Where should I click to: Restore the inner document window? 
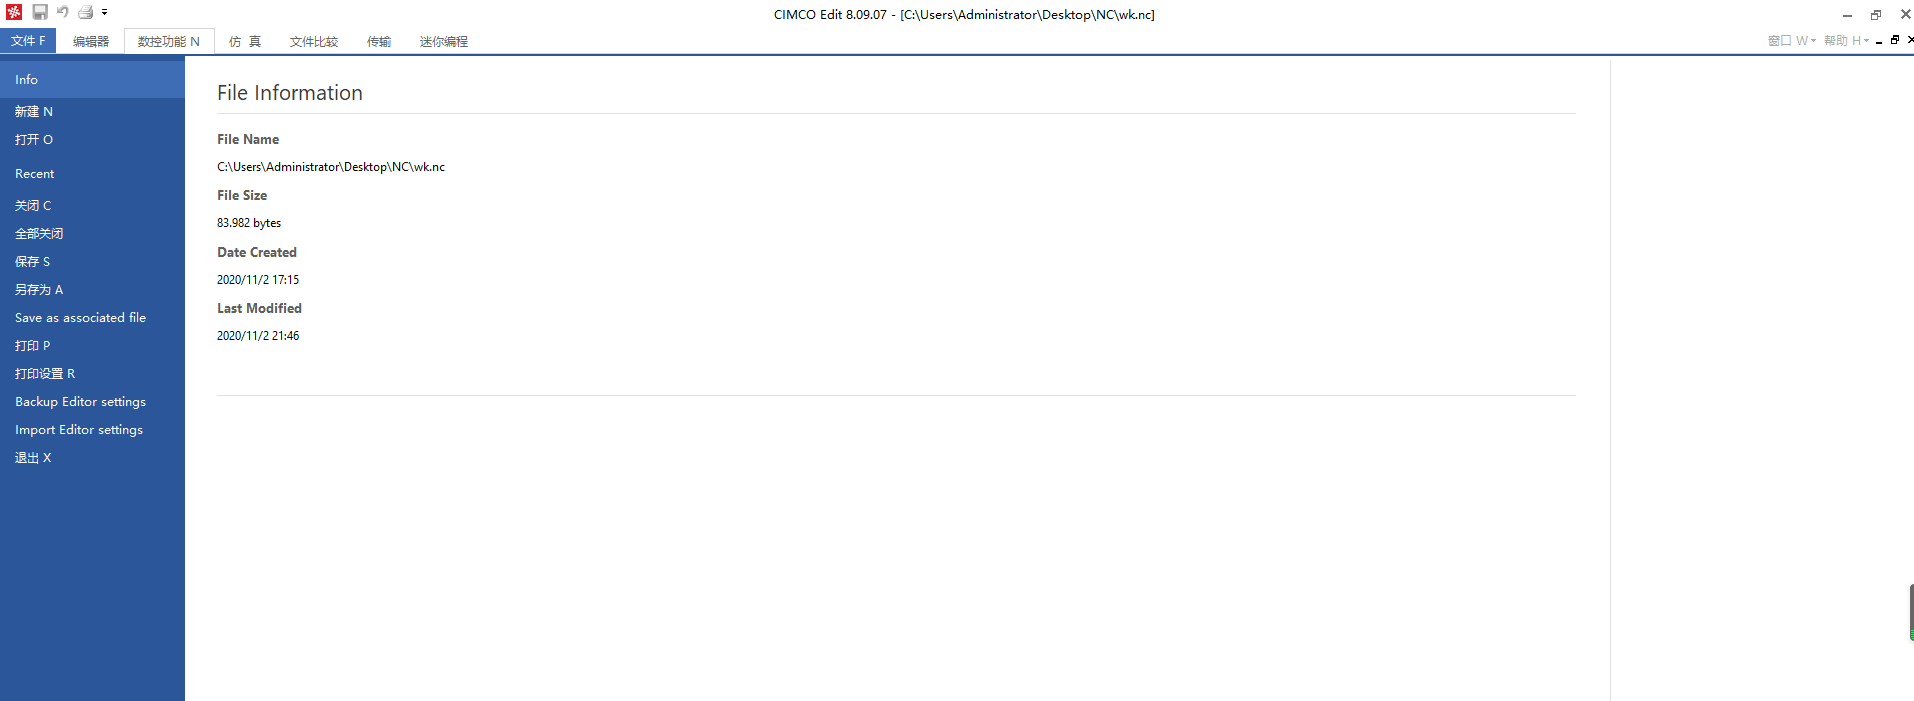click(1895, 40)
